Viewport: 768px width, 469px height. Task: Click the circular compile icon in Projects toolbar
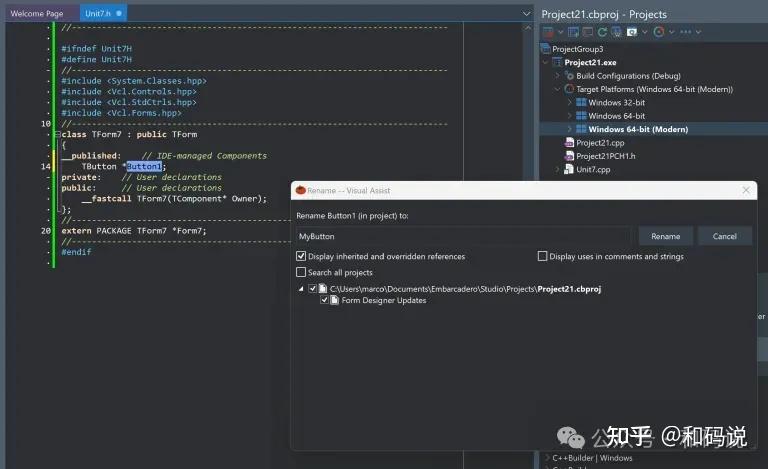pos(659,32)
